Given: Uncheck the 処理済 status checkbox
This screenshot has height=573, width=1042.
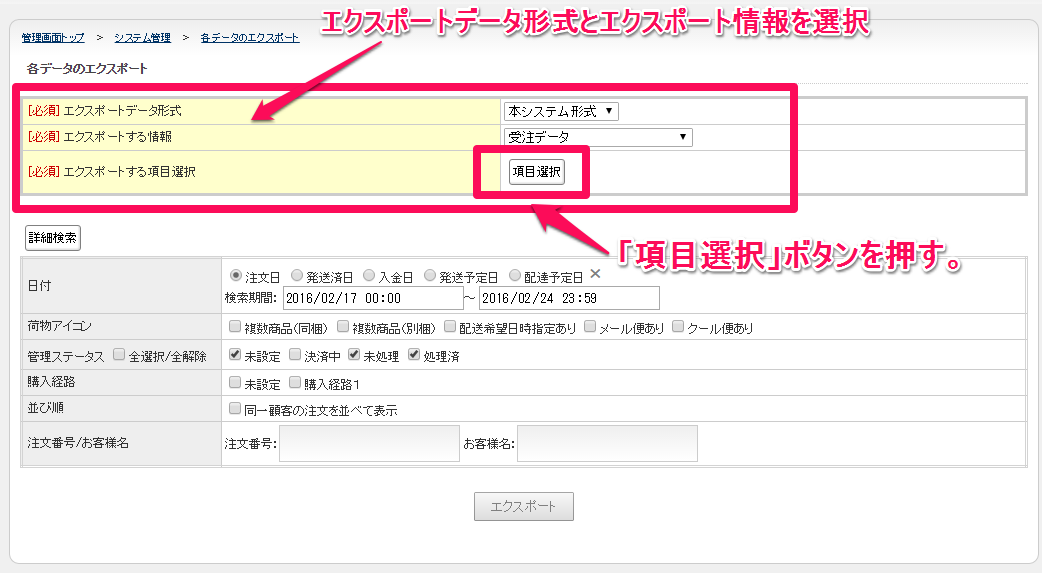Looking at the screenshot, I should (x=414, y=355).
